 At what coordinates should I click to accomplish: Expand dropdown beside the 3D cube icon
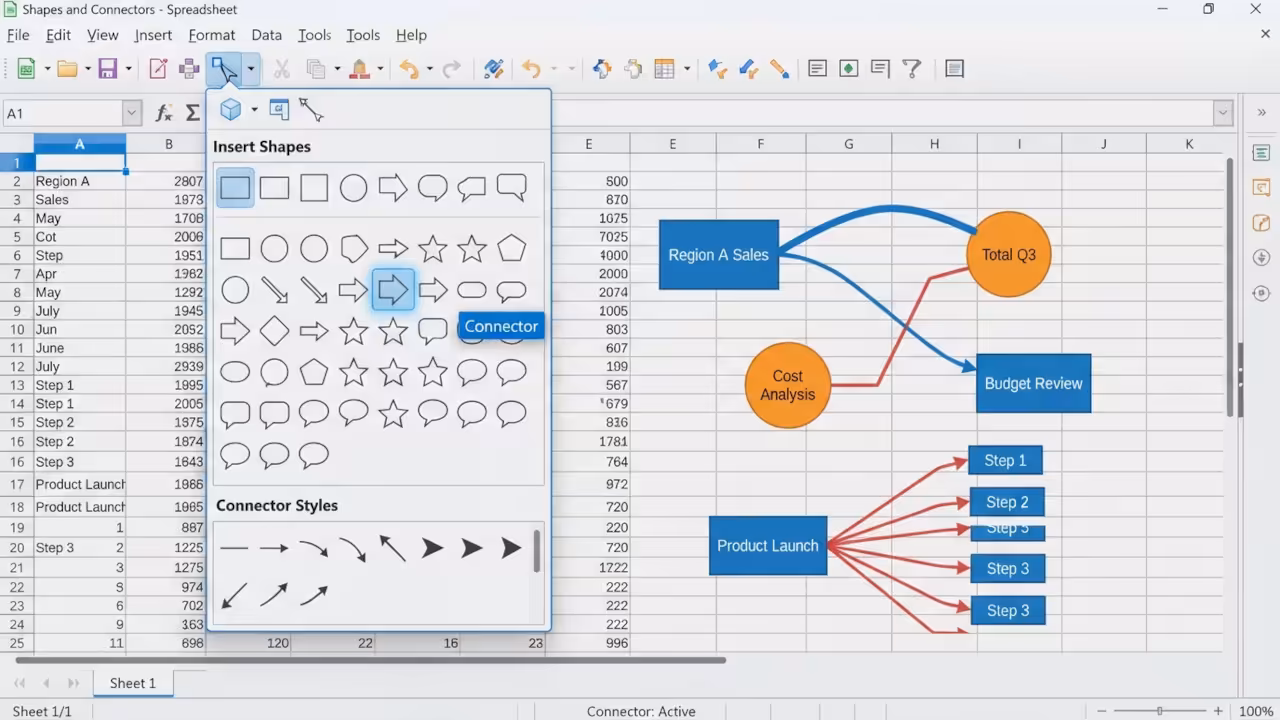coord(254,109)
